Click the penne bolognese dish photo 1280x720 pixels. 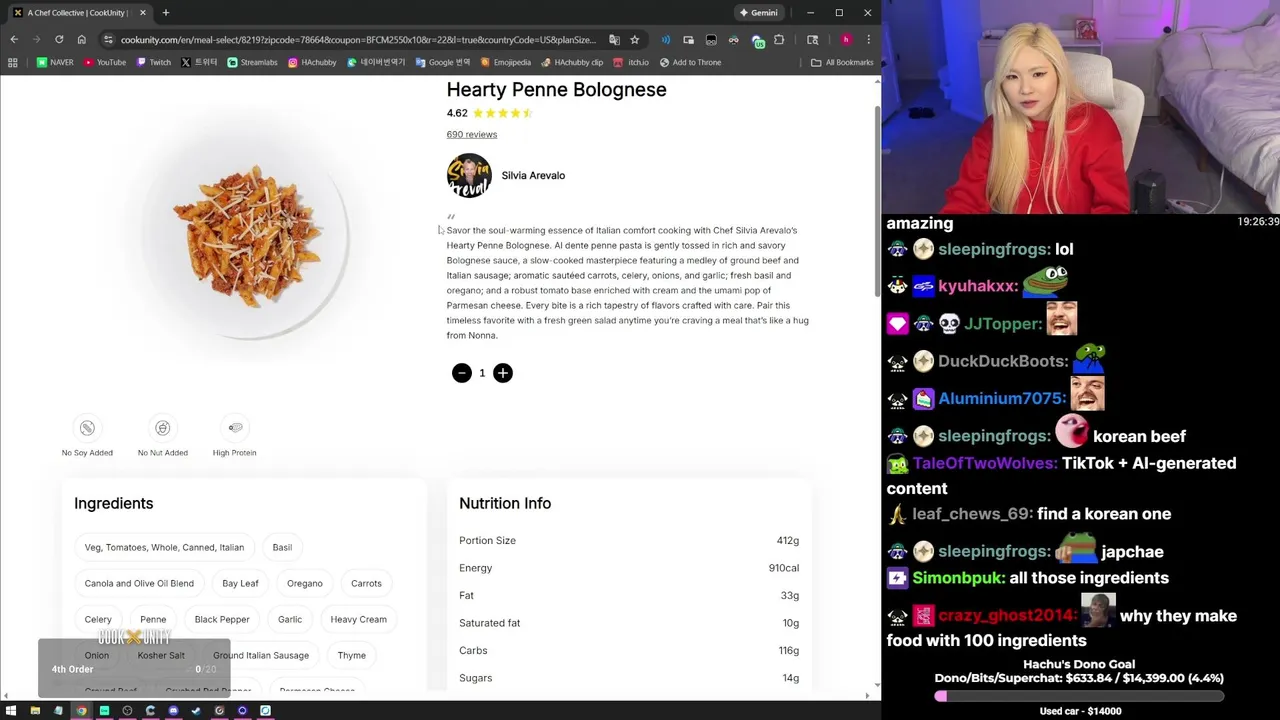coord(247,236)
